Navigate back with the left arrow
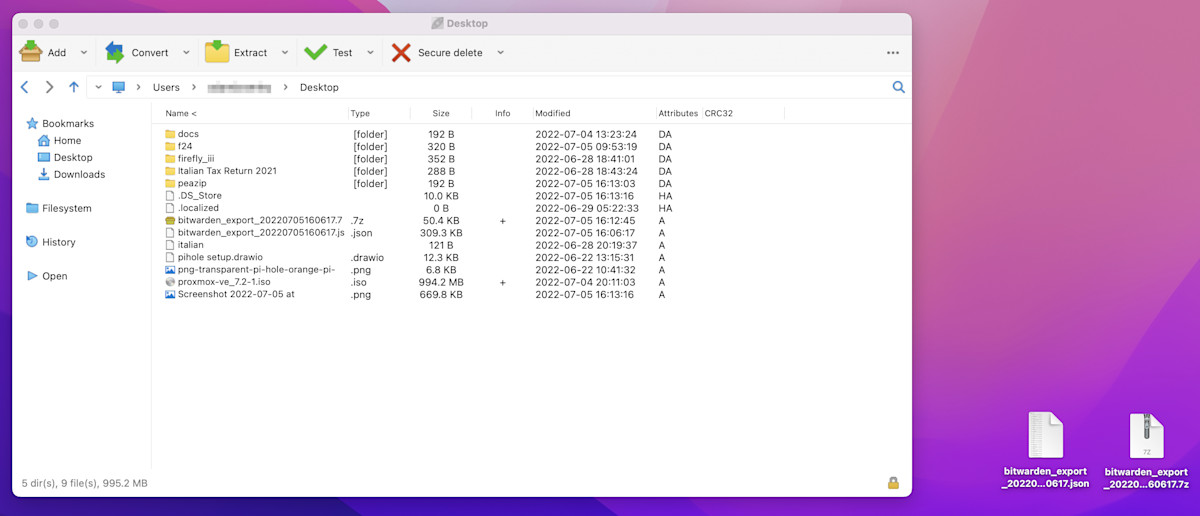The width and height of the screenshot is (1200, 516). pyautogui.click(x=25, y=87)
